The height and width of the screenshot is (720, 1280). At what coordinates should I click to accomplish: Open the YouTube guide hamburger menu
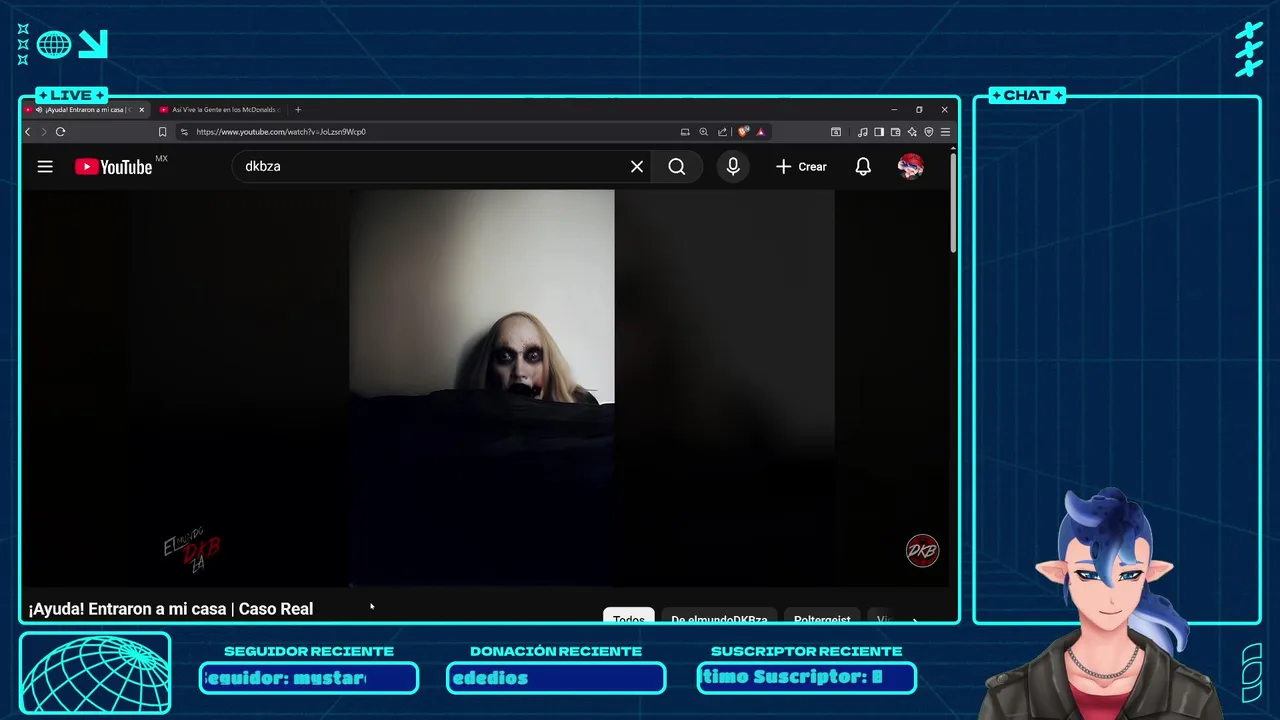tap(45, 167)
